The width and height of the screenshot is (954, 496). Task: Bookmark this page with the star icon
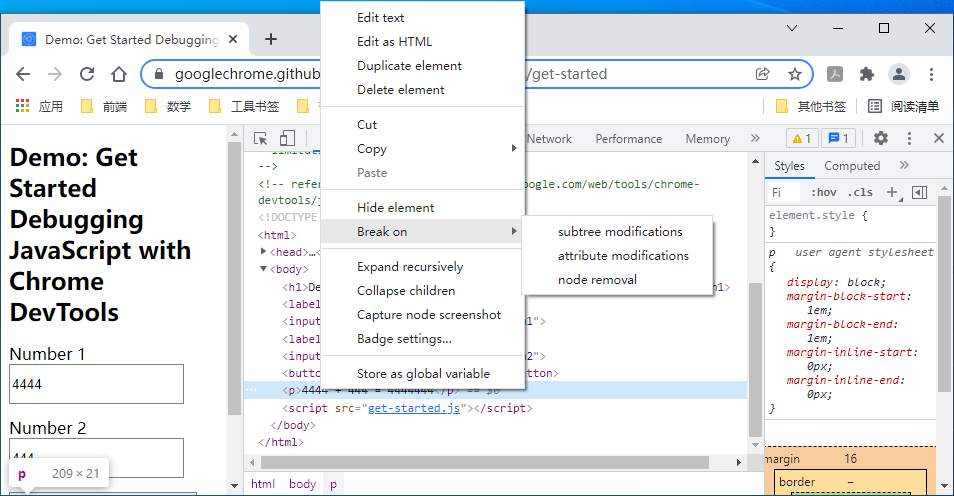[795, 74]
